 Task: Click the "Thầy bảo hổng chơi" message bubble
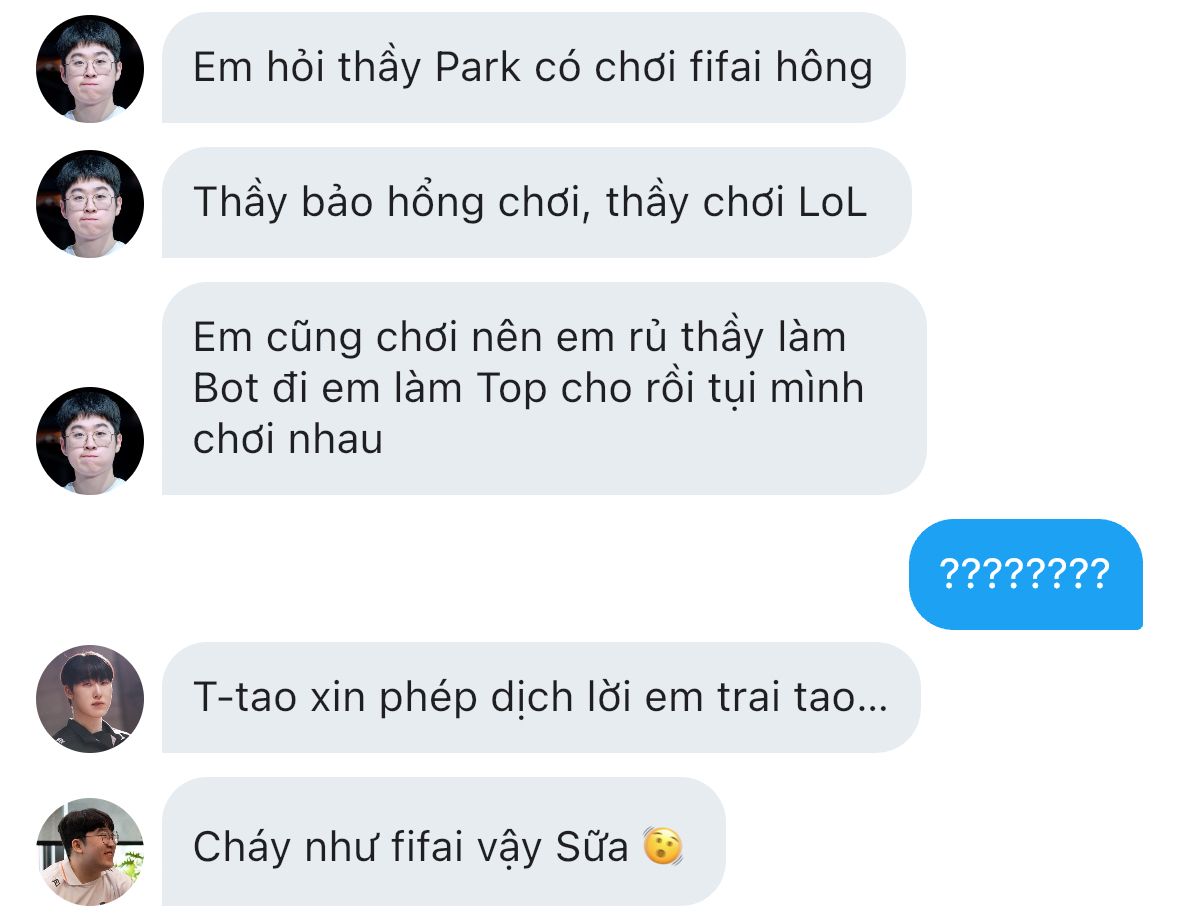pyautogui.click(x=537, y=203)
